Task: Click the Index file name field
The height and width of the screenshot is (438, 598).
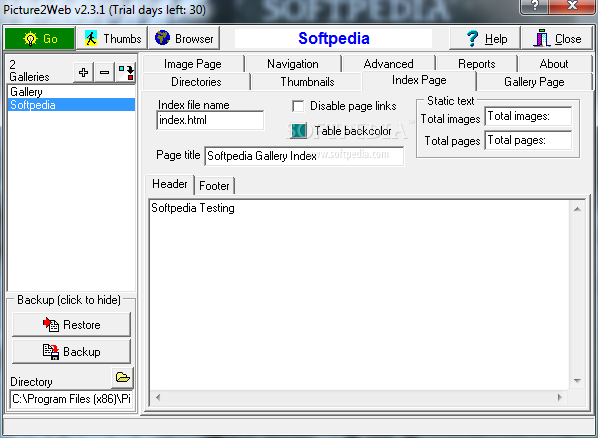Action: tap(210, 120)
